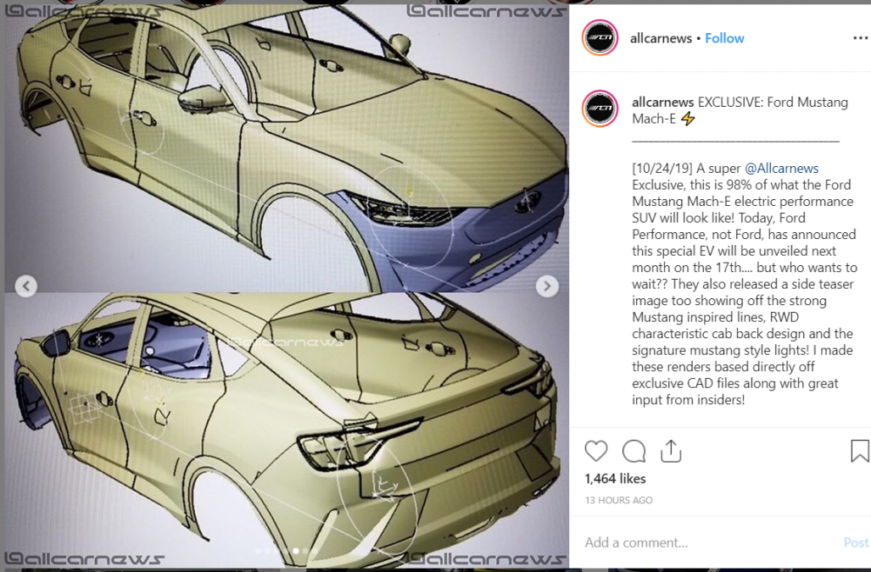This screenshot has height=572, width=871.
Task: Click the bottom rear-view car render
Action: click(287, 430)
